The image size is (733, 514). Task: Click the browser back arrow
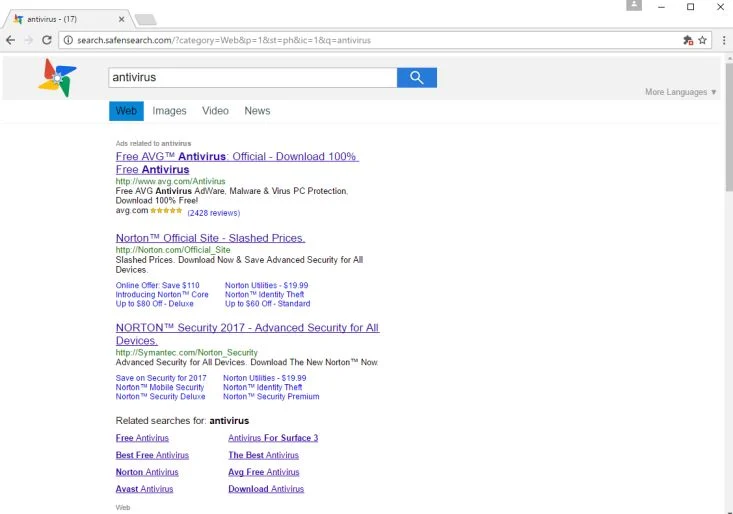[x=10, y=40]
